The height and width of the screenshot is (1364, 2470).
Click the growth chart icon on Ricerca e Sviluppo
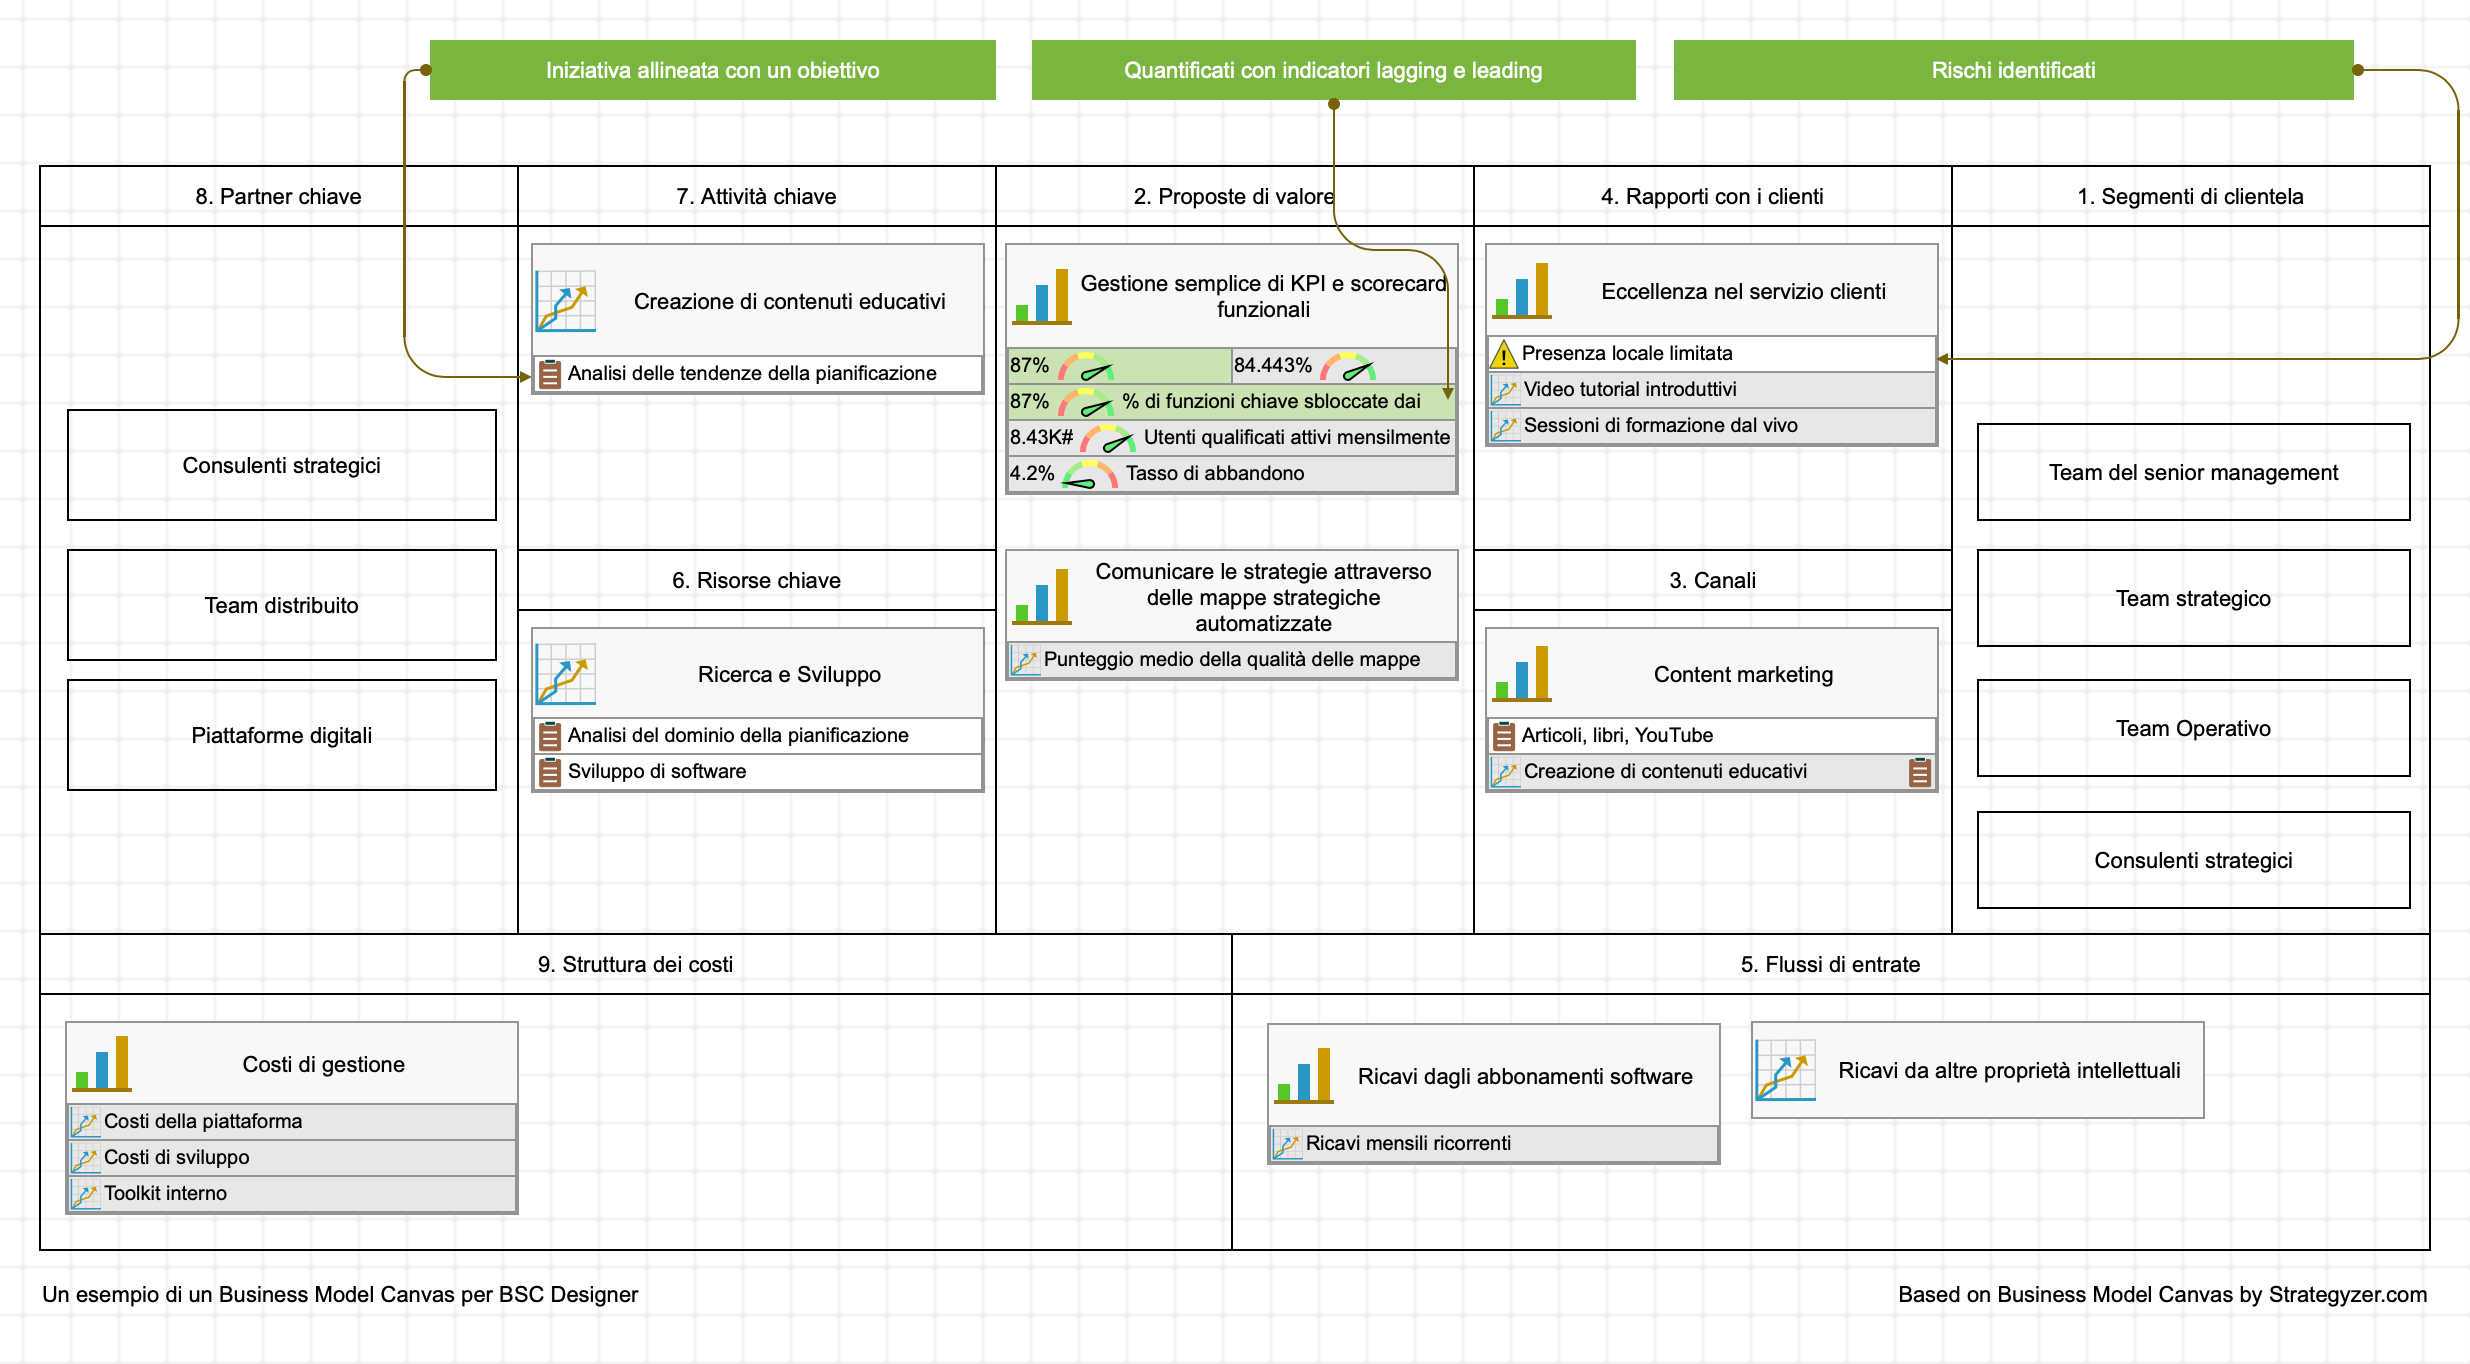pos(564,674)
